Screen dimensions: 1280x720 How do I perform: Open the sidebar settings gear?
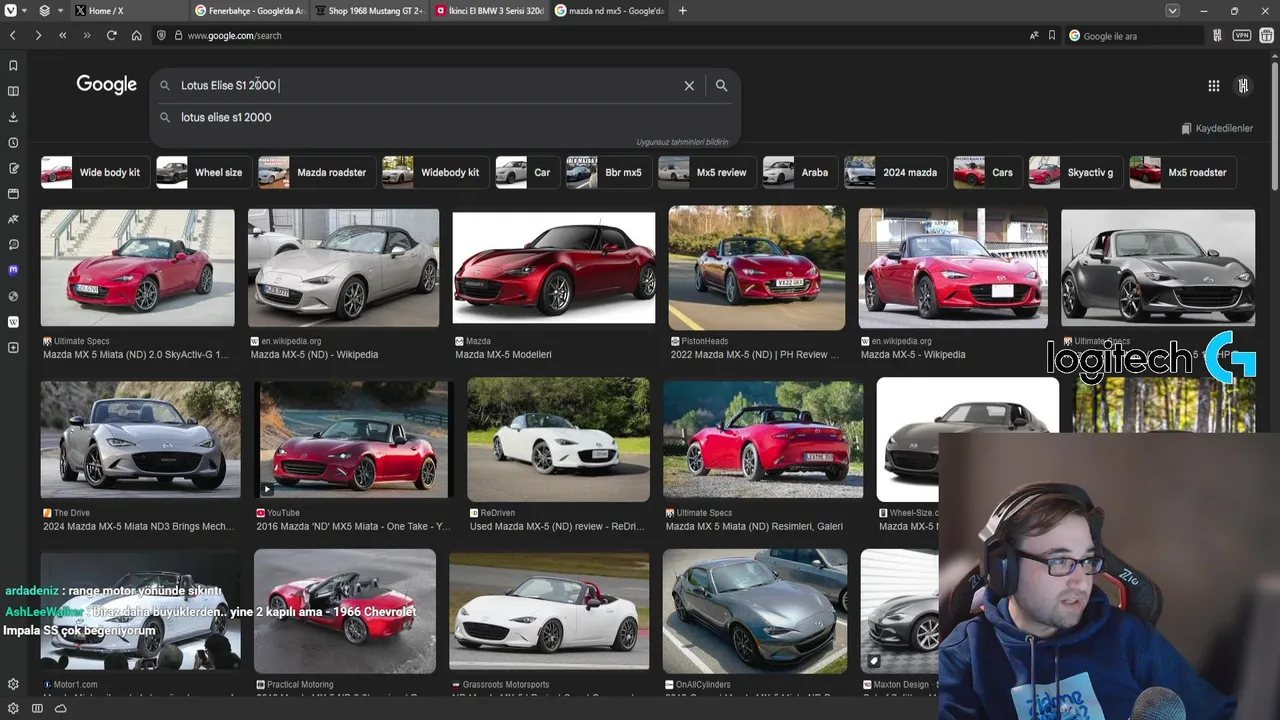click(13, 685)
